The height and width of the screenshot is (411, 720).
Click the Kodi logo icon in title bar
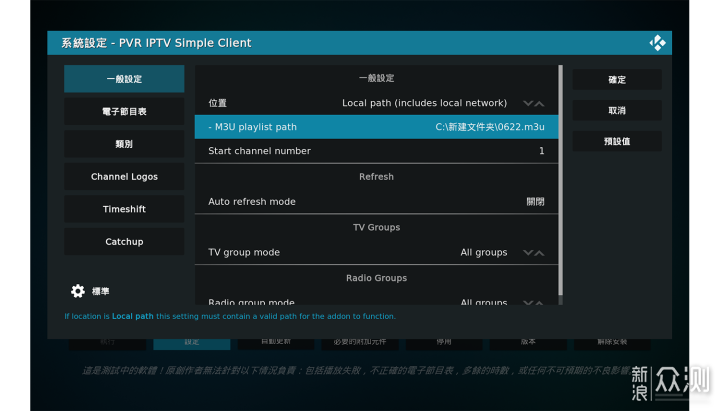pos(657,43)
